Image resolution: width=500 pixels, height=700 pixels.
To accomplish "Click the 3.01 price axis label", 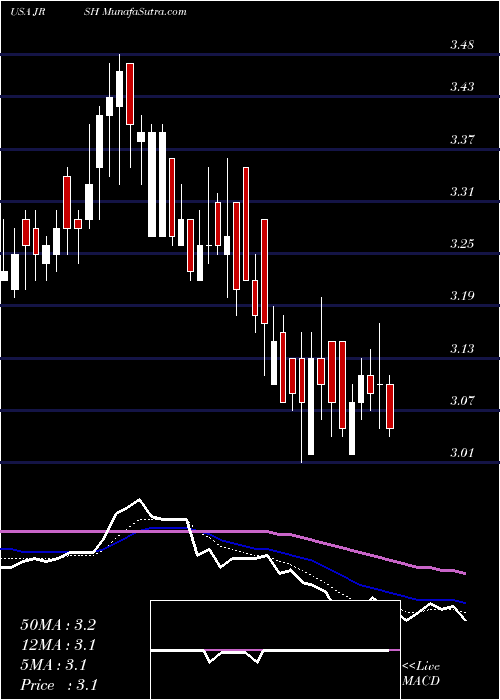I will click(x=462, y=453).
